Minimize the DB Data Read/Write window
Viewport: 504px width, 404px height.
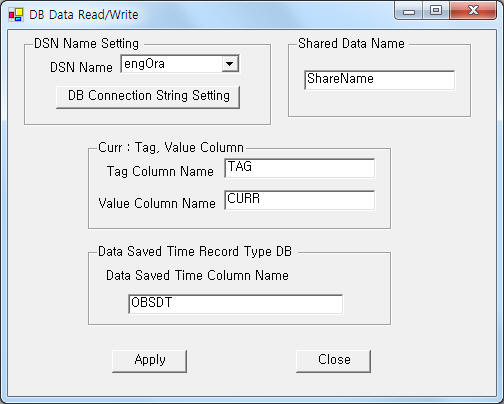pyautogui.click(x=409, y=11)
